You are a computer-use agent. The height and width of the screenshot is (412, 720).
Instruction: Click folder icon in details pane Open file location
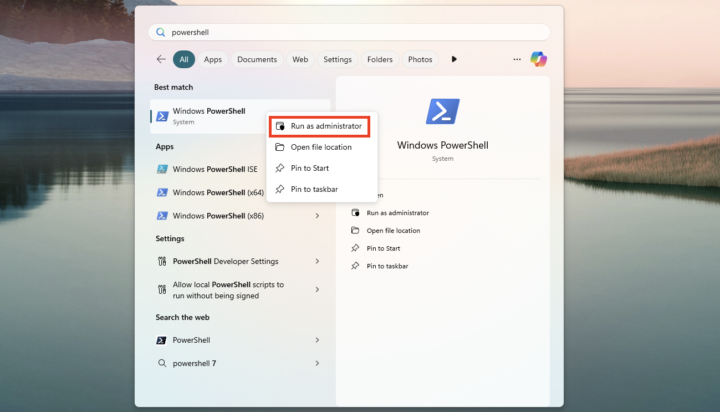(x=355, y=230)
